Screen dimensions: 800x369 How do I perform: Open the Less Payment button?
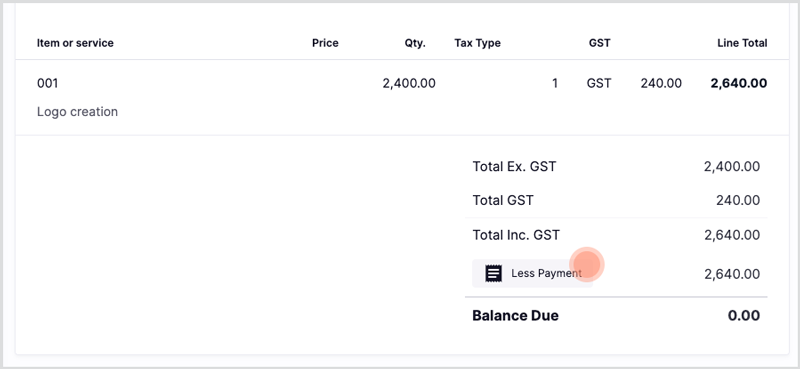coord(532,274)
